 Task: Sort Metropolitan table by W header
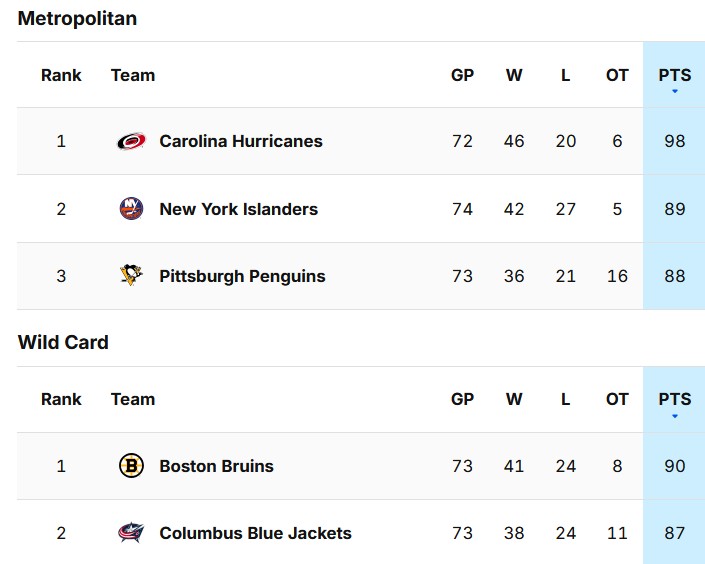pyautogui.click(x=514, y=75)
